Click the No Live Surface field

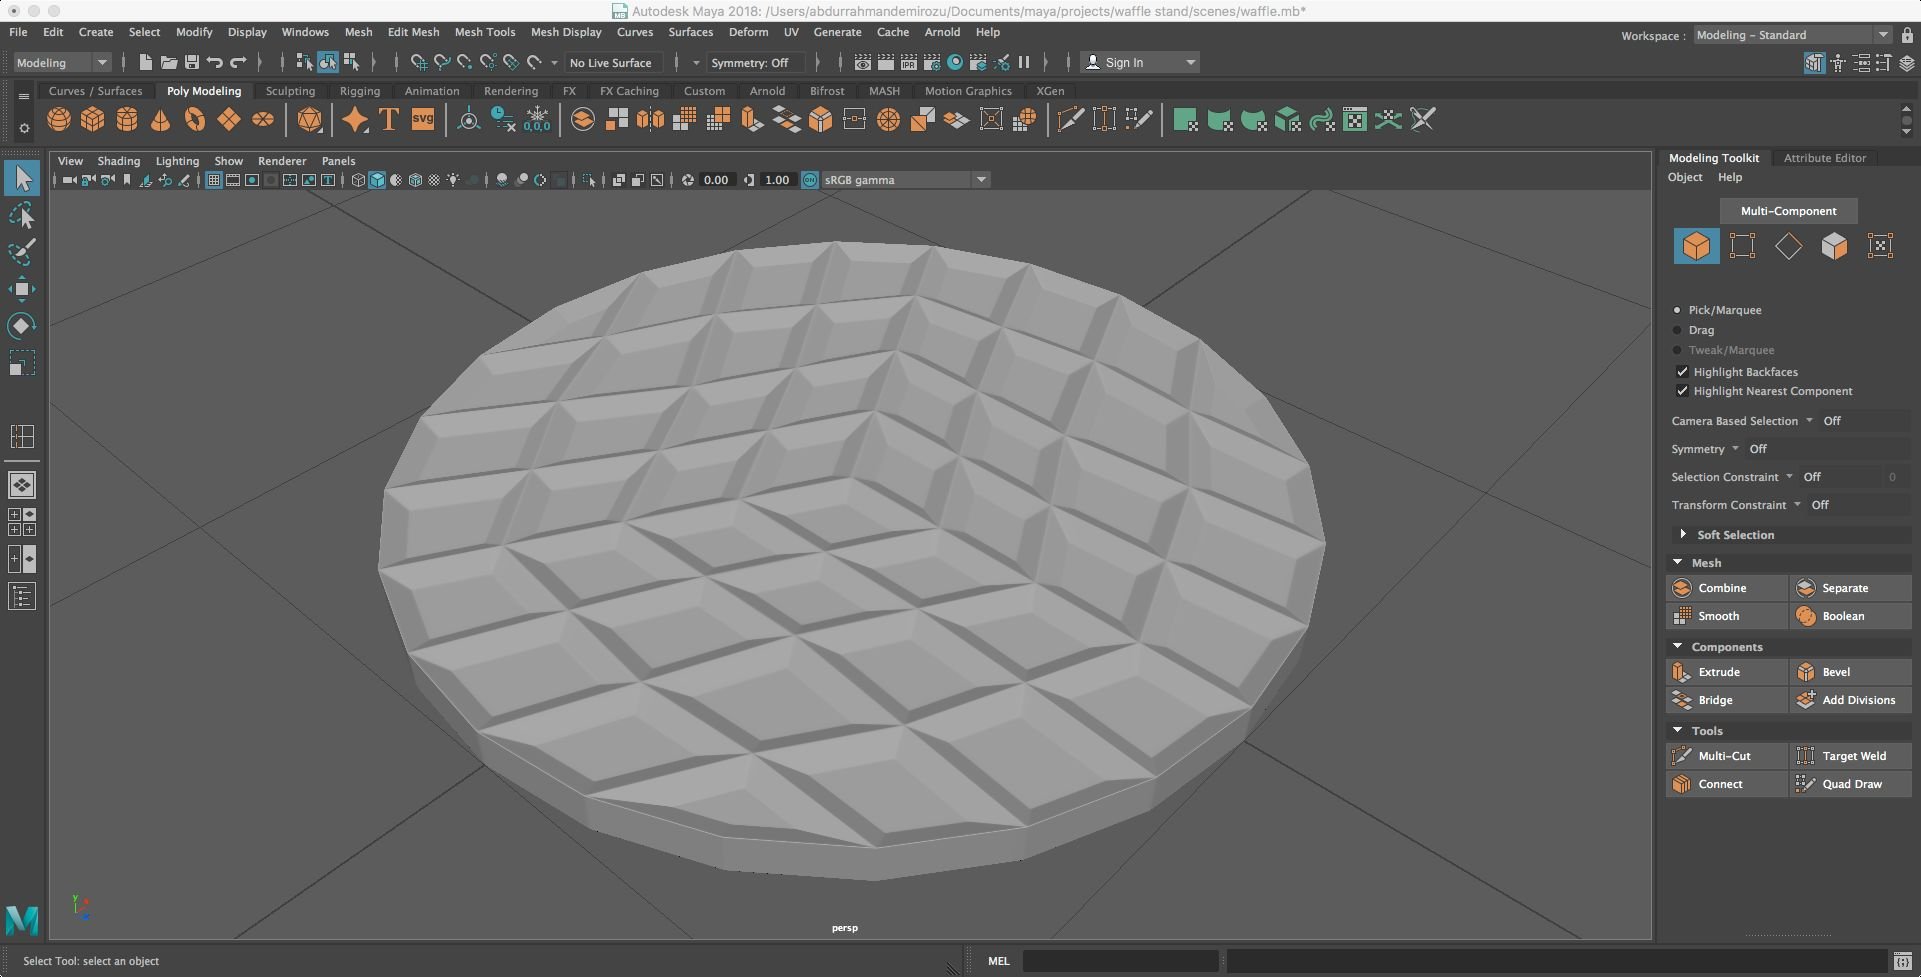pos(611,62)
